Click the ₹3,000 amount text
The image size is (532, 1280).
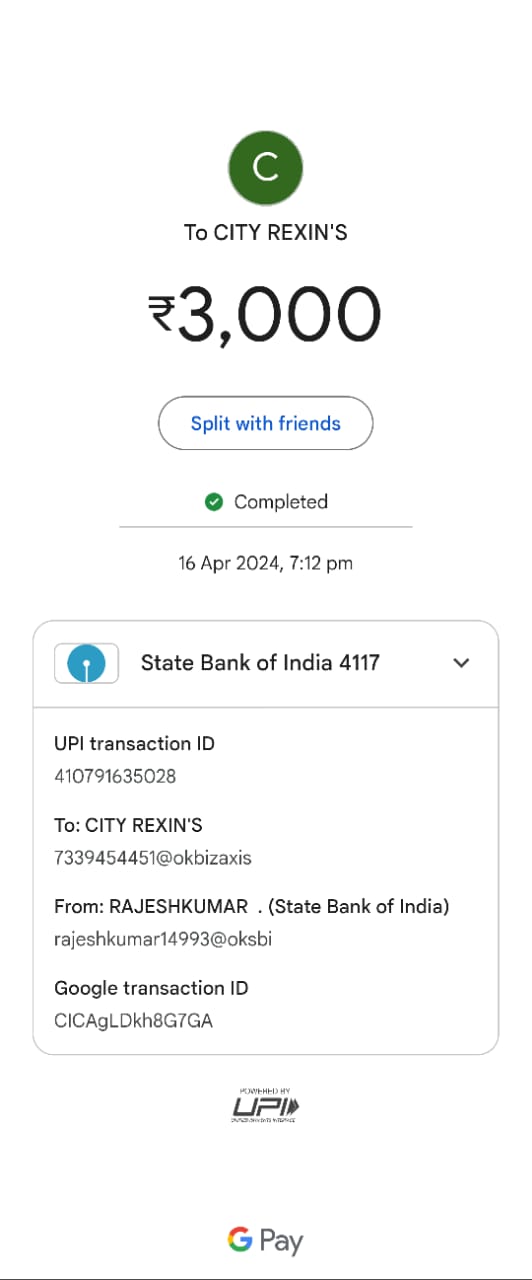(x=266, y=316)
